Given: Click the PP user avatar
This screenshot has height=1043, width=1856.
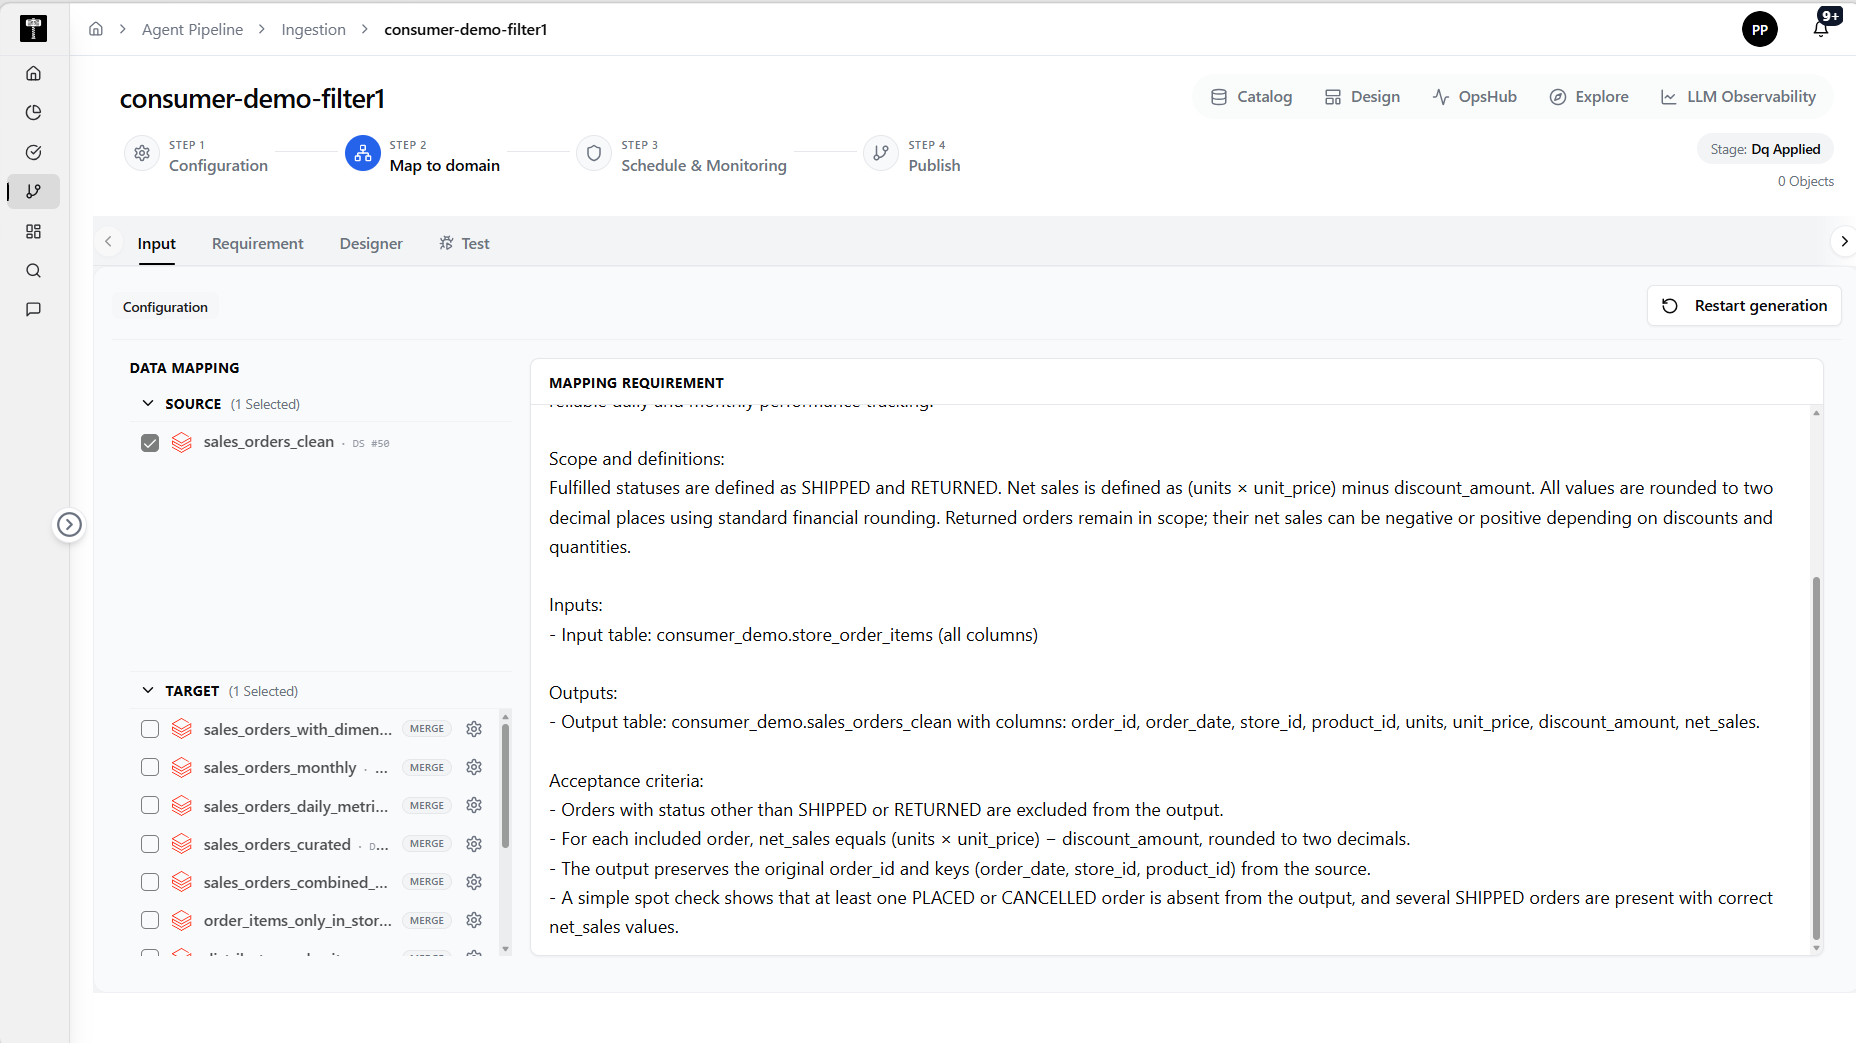Looking at the screenshot, I should [1760, 29].
